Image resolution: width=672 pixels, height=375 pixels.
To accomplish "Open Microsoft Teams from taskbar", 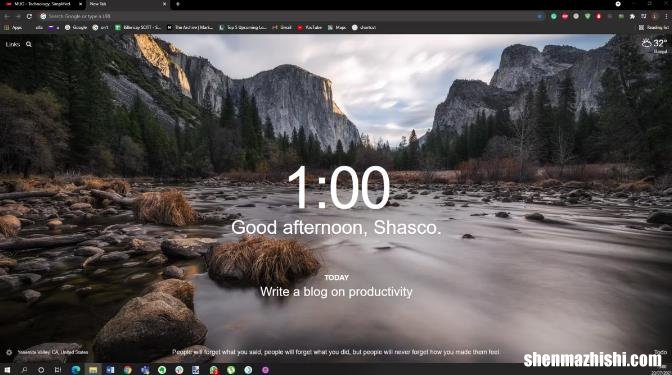I will (x=145, y=370).
